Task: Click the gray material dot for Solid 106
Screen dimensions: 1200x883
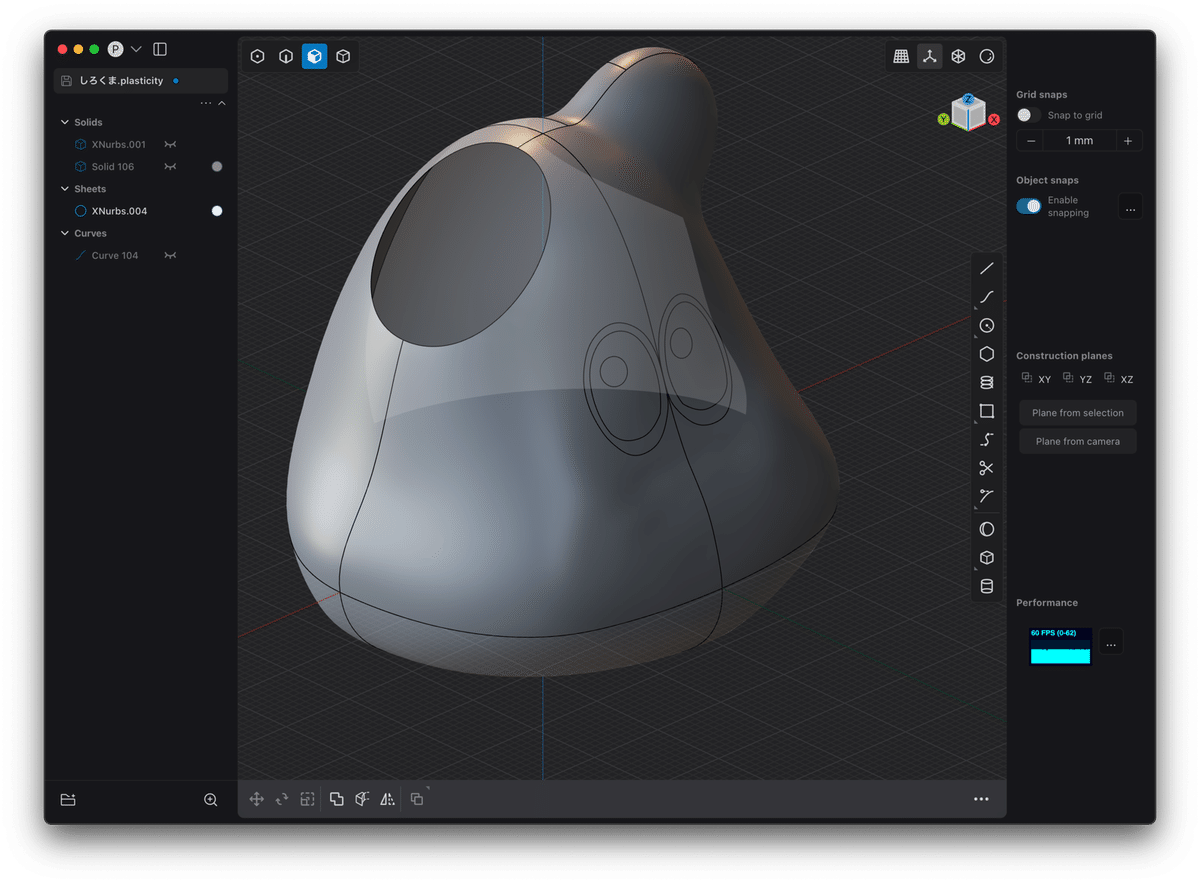Action: [x=217, y=167]
